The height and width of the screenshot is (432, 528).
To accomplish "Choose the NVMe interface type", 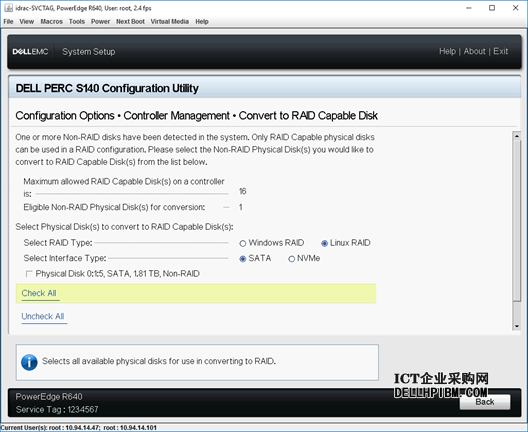I will tap(291, 259).
